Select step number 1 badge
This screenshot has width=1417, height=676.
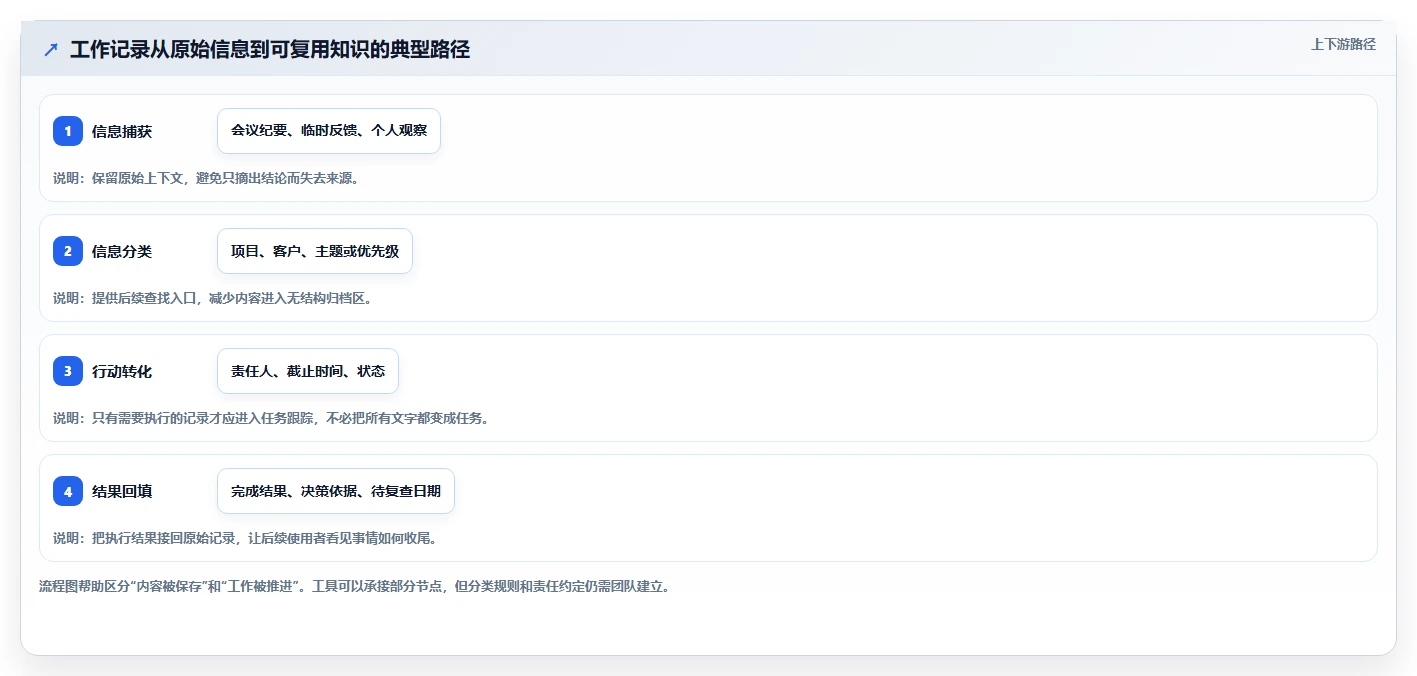68,131
